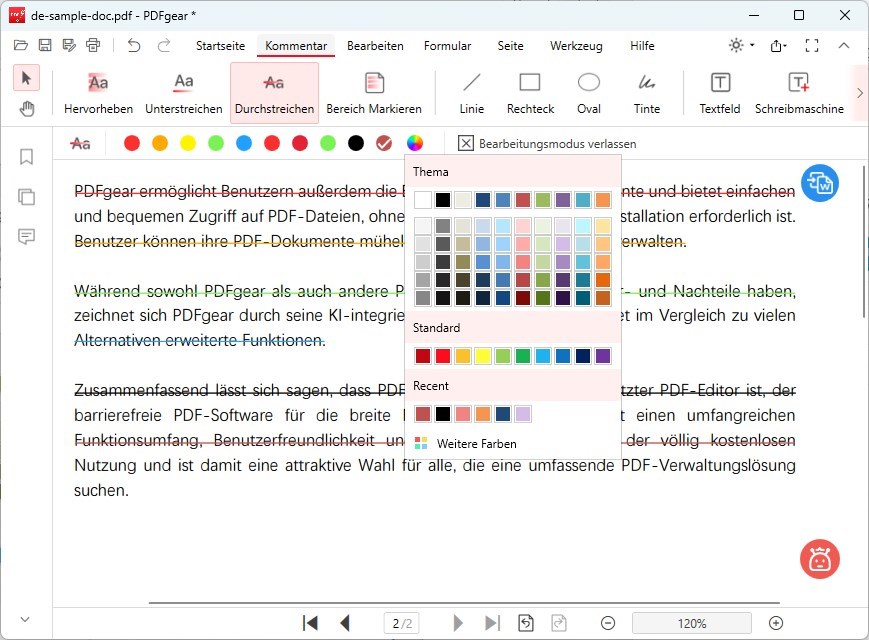Screen dimensions: 869x640
Task: Pick the Linie drawing tool
Action: [472, 93]
